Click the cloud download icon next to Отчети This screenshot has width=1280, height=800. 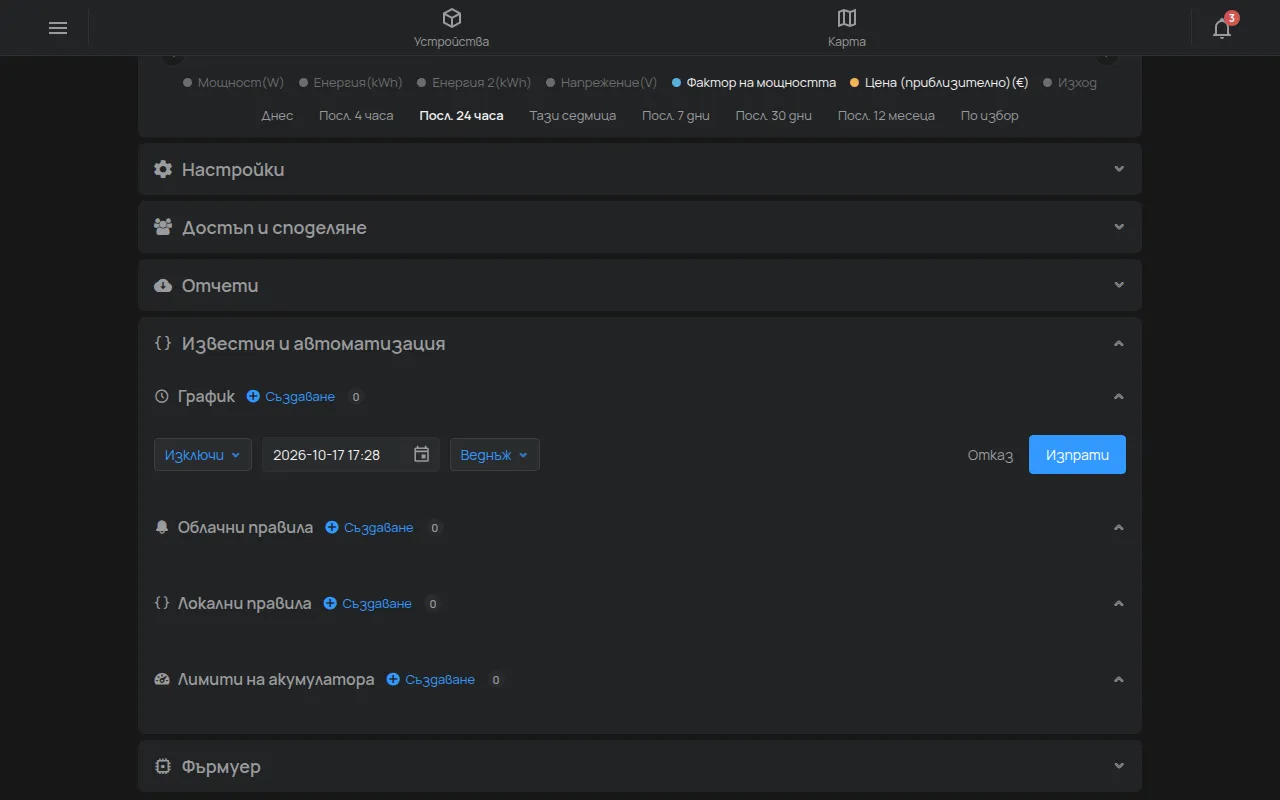(x=163, y=285)
